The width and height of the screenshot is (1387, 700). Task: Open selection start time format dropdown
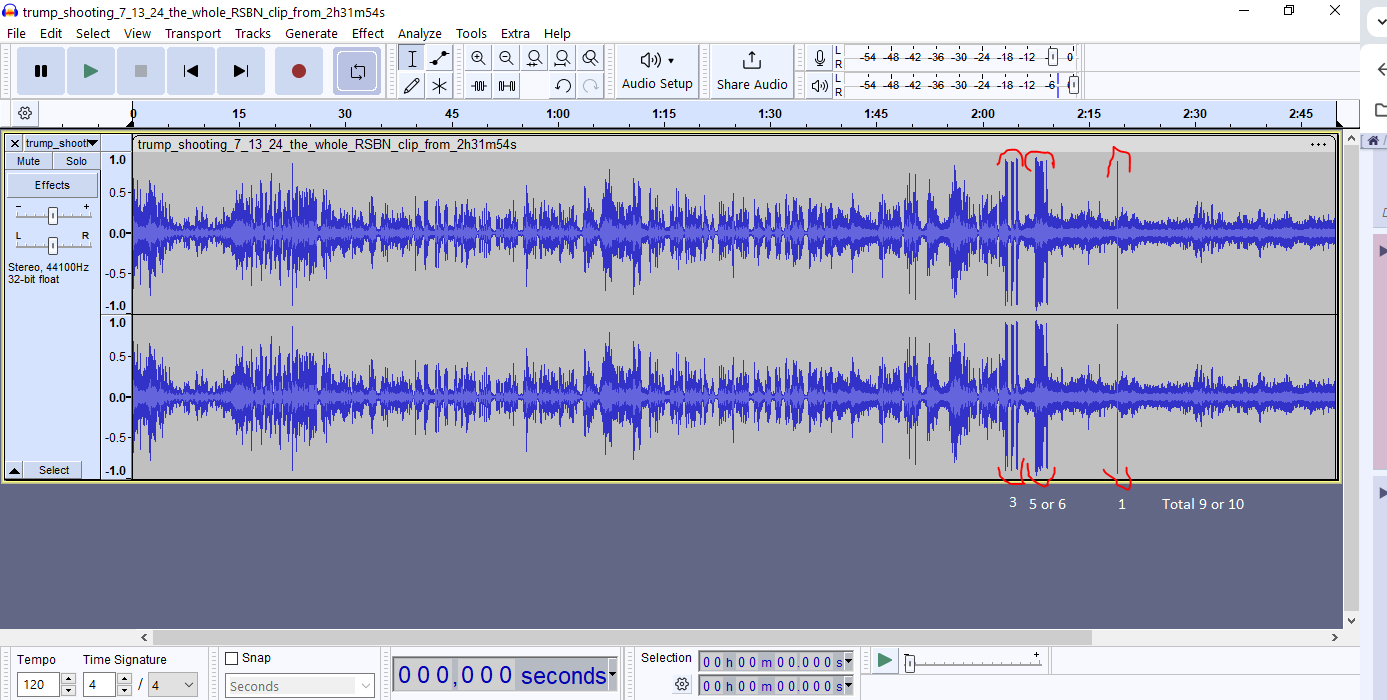(849, 661)
